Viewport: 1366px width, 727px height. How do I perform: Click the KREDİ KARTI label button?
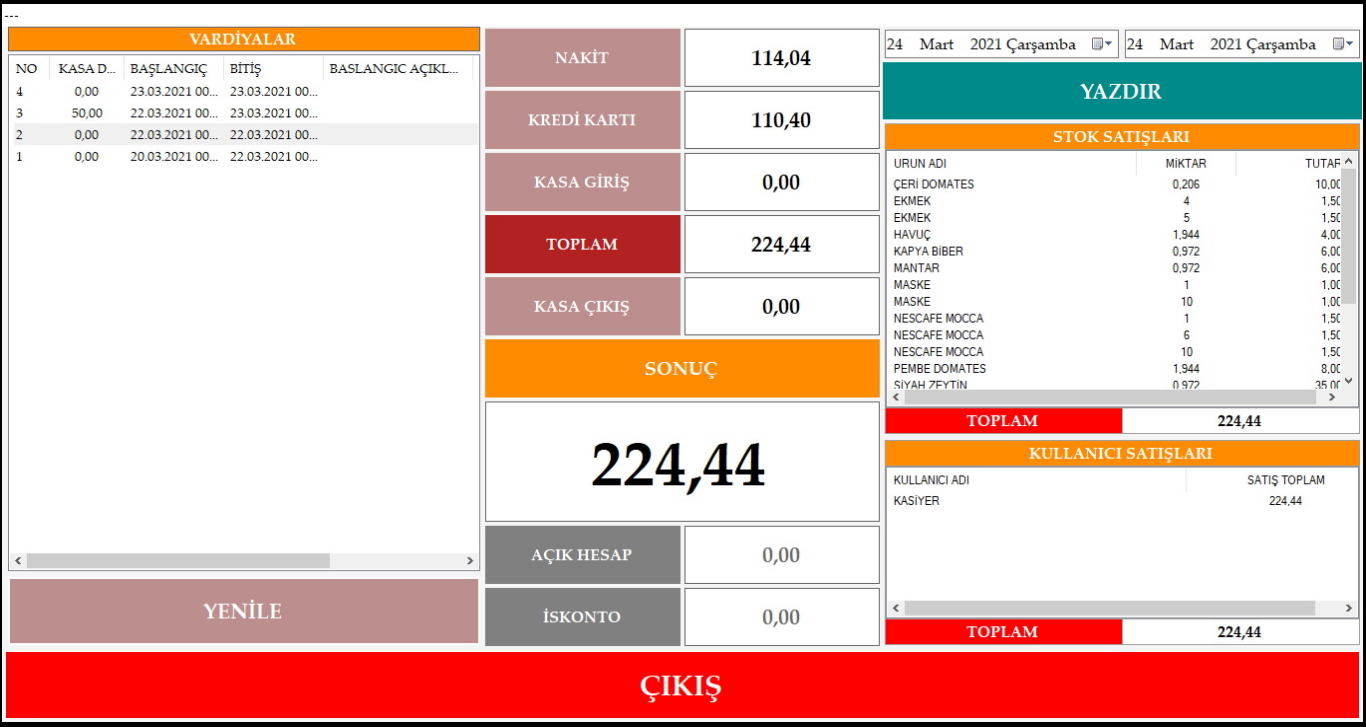click(x=582, y=120)
